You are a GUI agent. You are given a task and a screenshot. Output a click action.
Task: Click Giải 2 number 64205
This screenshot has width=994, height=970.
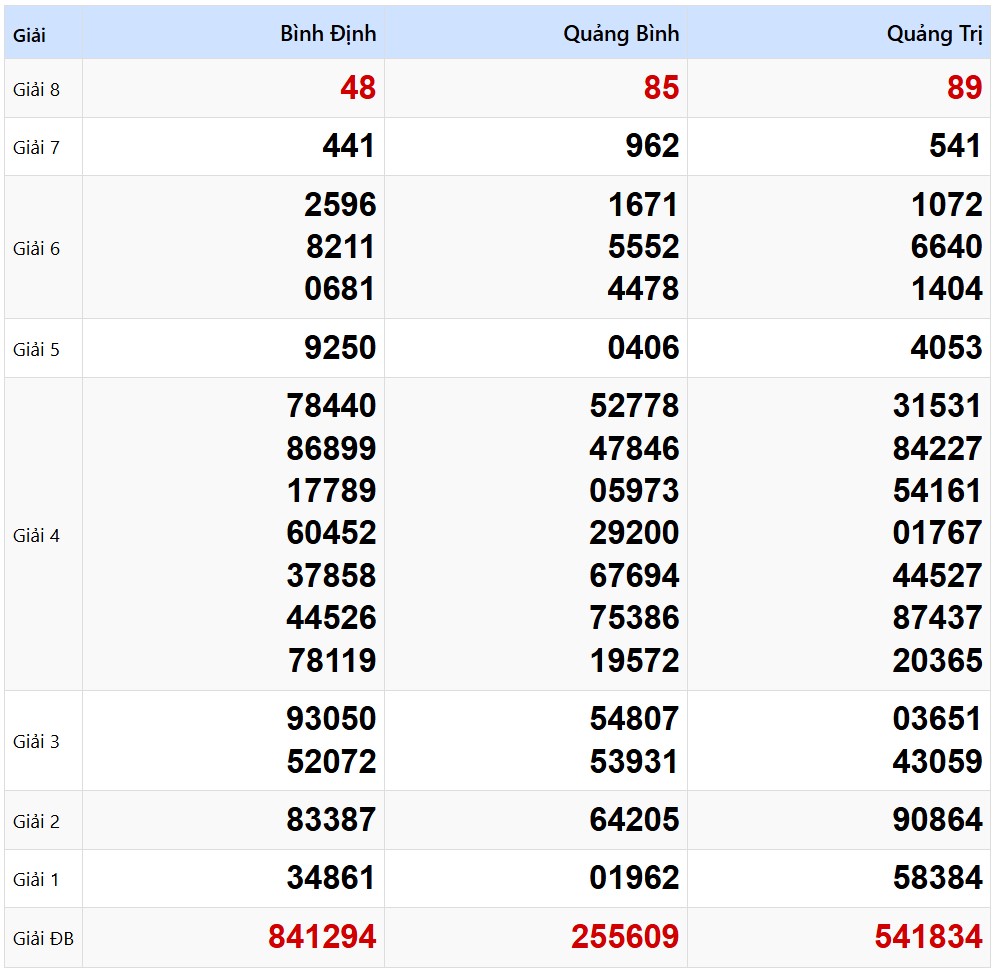point(634,820)
